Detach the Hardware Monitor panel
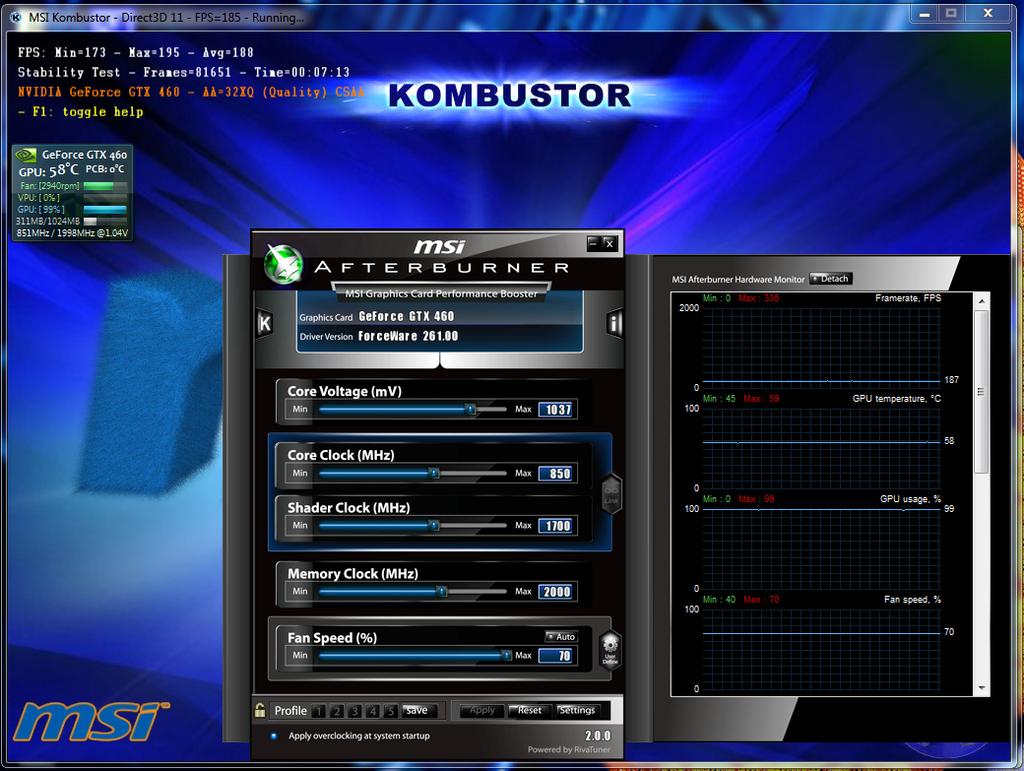1024x771 pixels. (x=831, y=279)
